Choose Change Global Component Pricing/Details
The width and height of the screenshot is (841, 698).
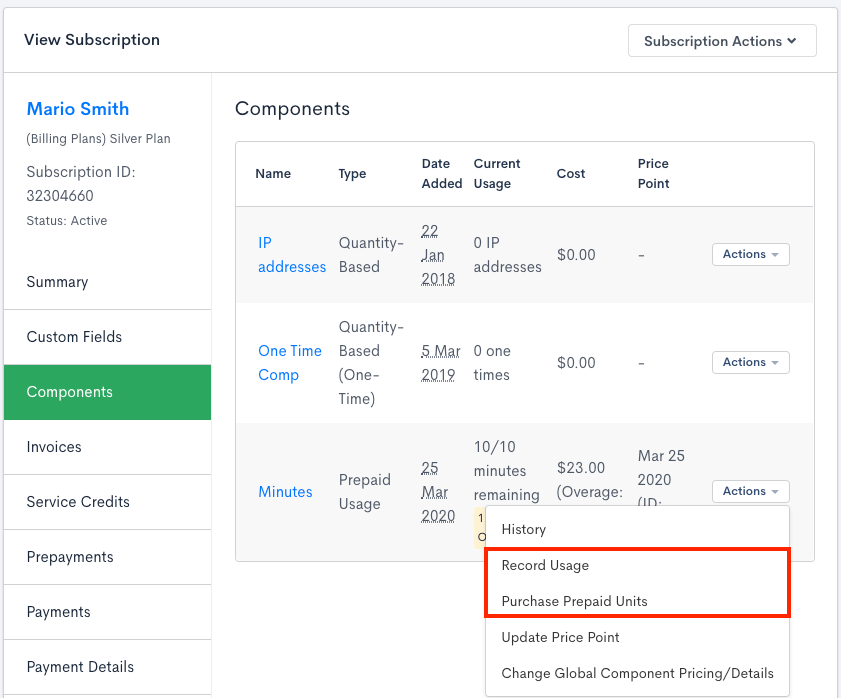[637, 673]
